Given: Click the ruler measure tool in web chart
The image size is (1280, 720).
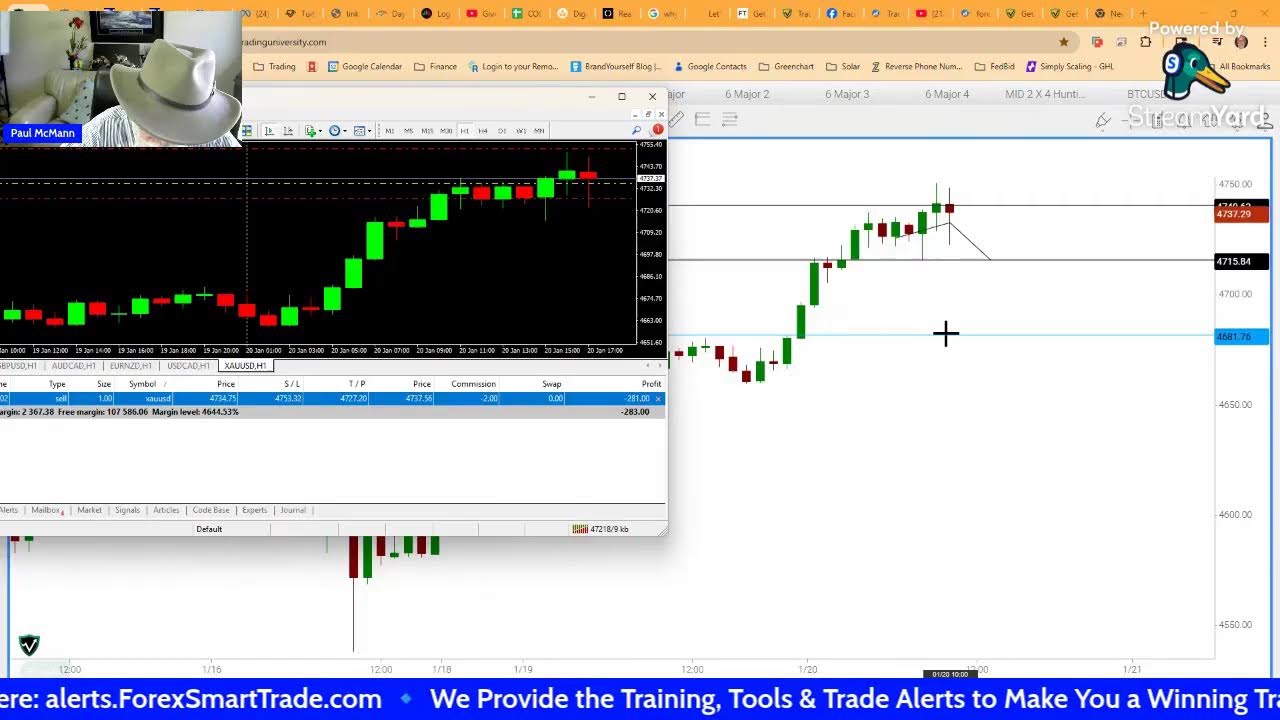Looking at the screenshot, I should 676,120.
